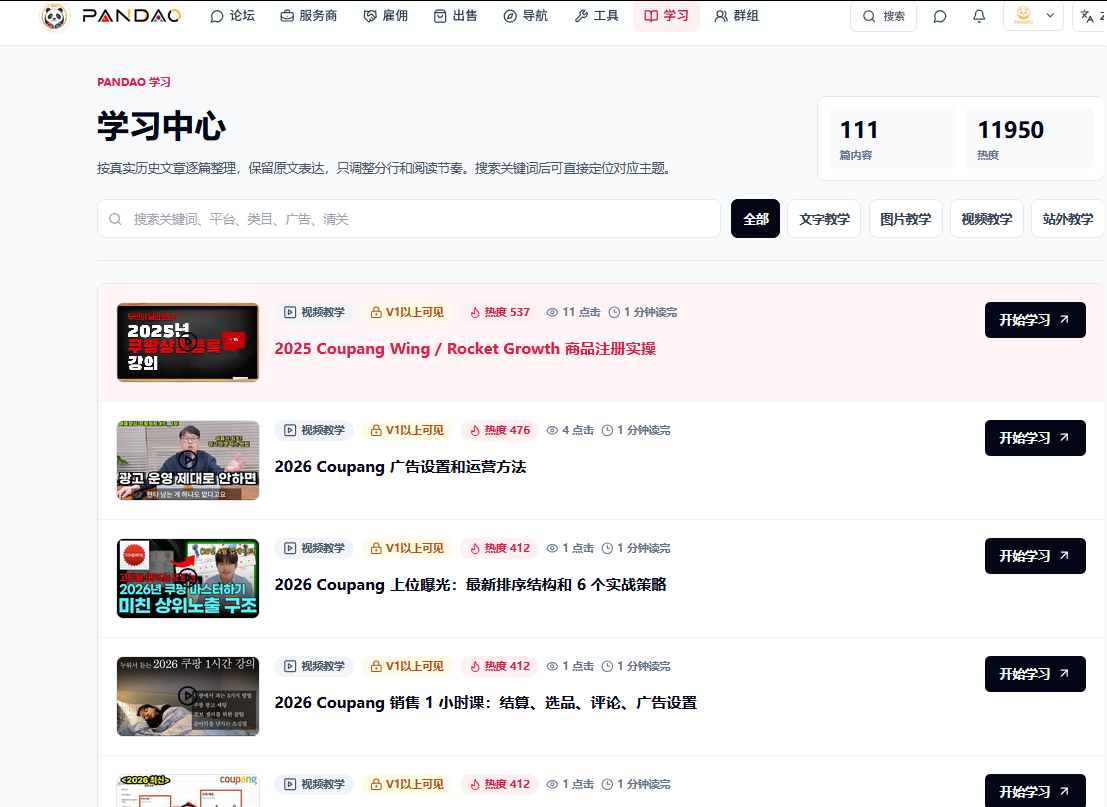Viewport: 1107px width, 807px height.
Task: Click 热度 537 flame badge
Action: pyautogui.click(x=500, y=312)
